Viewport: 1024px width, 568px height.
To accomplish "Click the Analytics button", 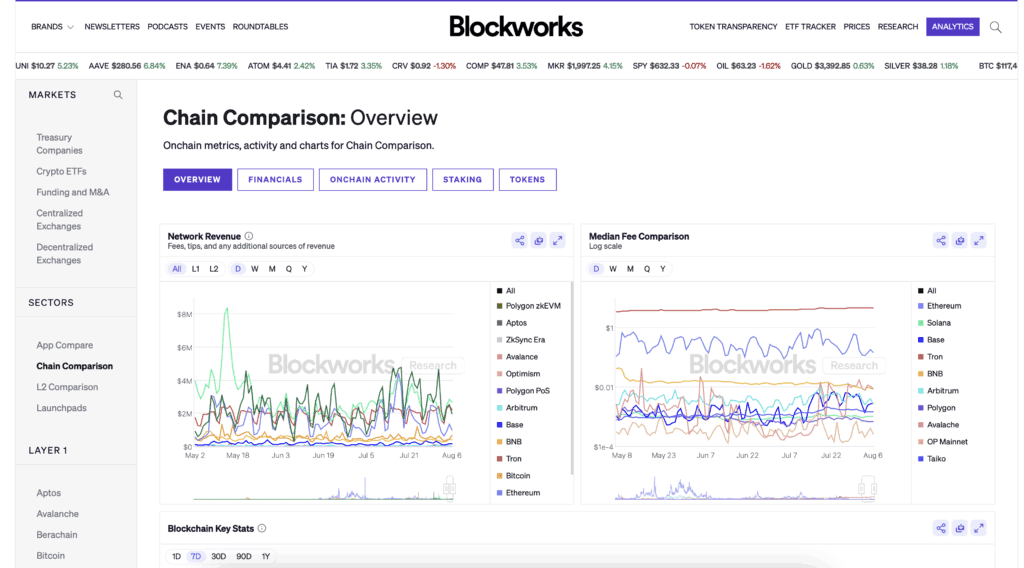I will pyautogui.click(x=953, y=27).
